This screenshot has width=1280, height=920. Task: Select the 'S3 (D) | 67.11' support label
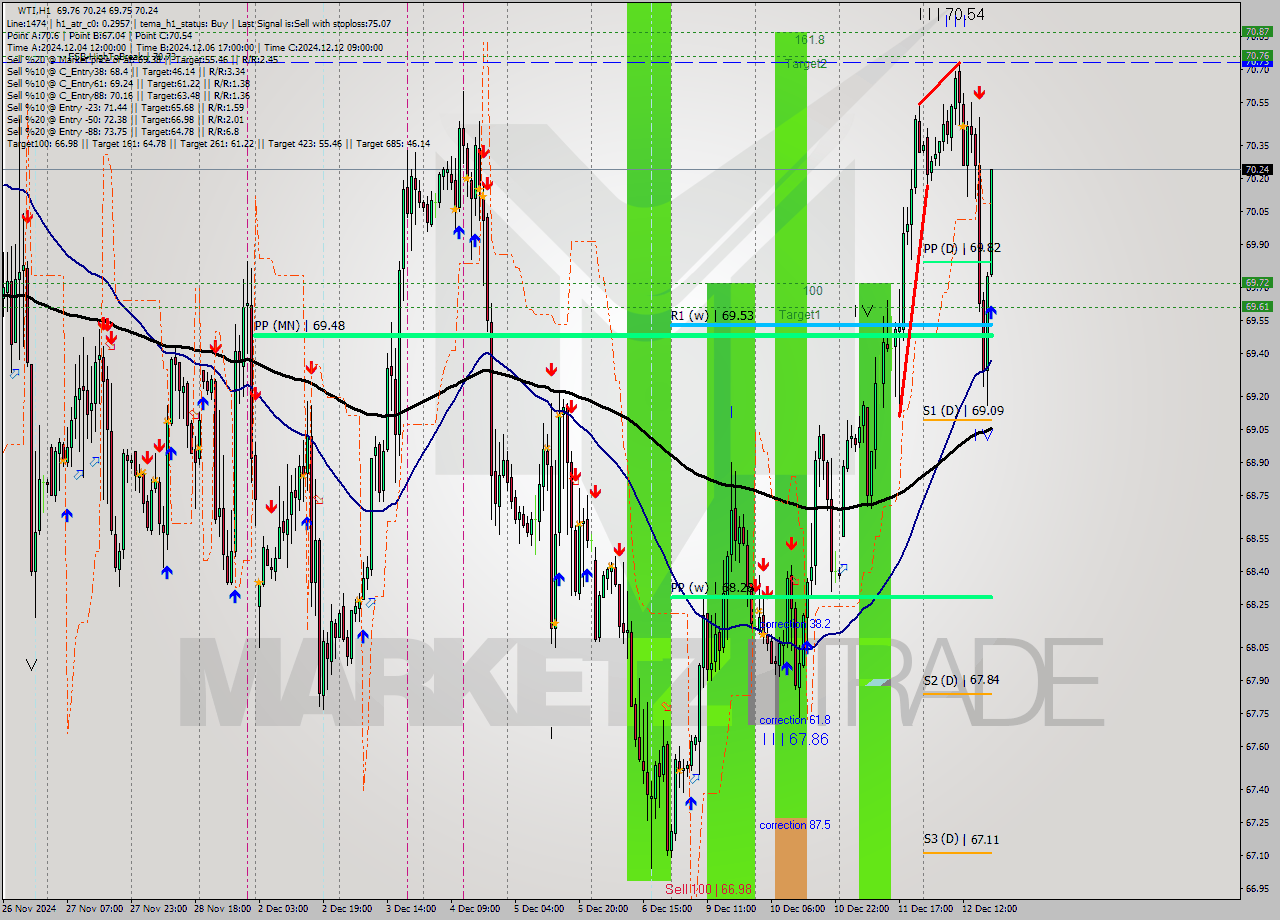(961, 839)
